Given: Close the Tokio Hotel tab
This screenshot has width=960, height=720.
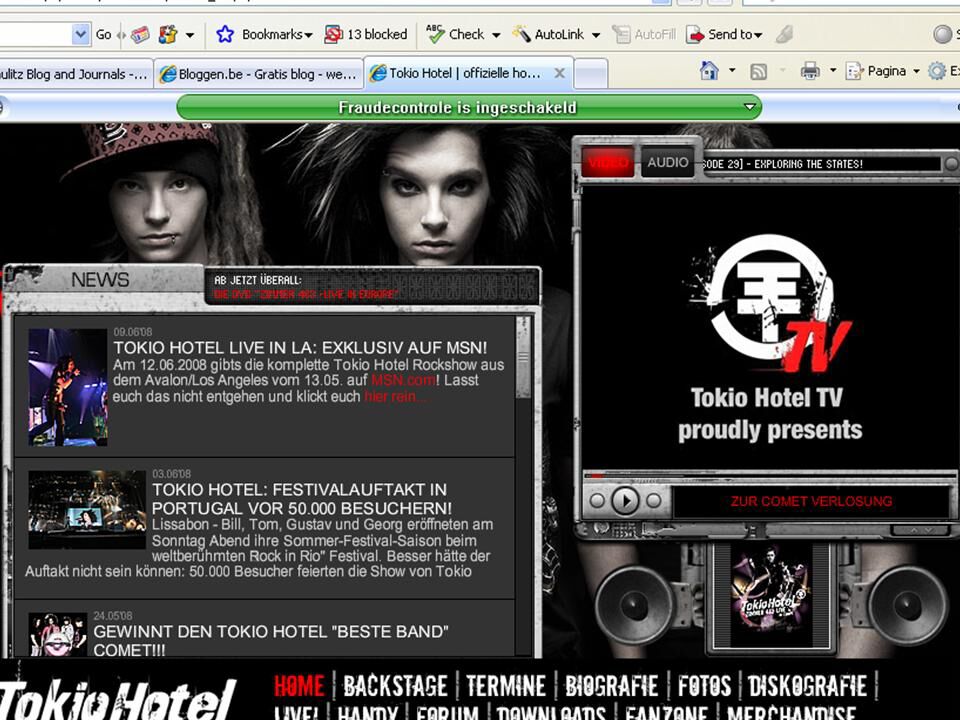Looking at the screenshot, I should click(x=559, y=73).
